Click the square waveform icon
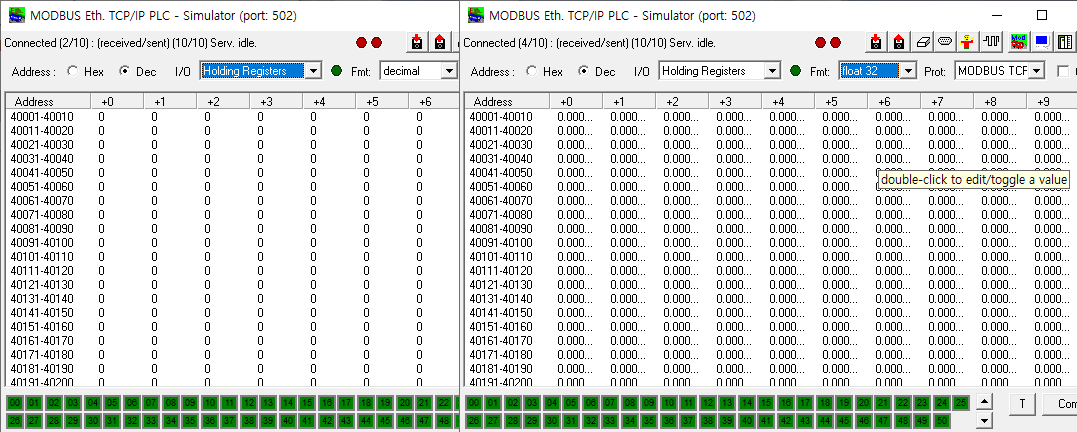 pos(991,43)
